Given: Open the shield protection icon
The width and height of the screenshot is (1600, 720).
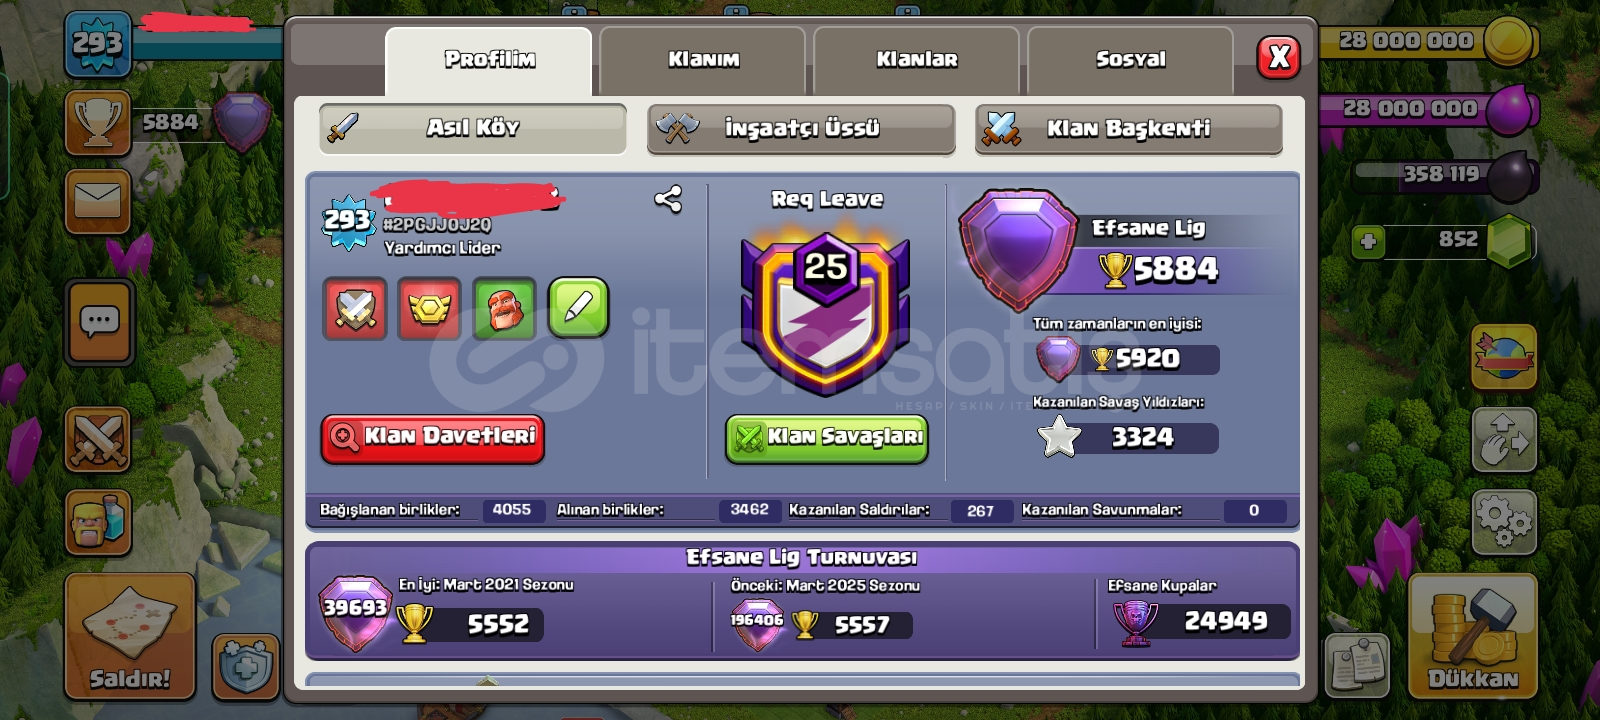Looking at the screenshot, I should [x=246, y=666].
